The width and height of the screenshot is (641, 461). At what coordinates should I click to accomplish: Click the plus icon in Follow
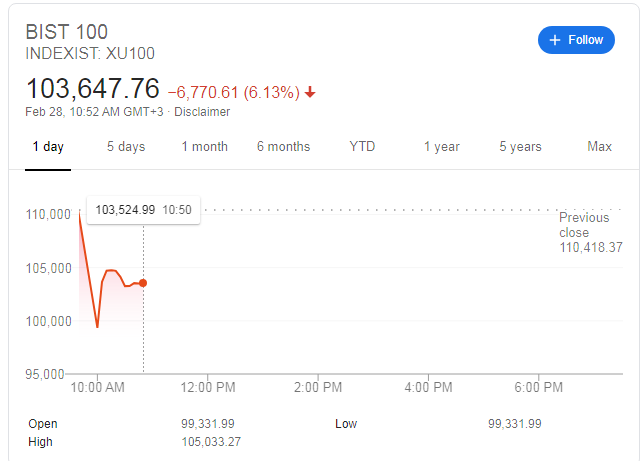[x=555, y=40]
